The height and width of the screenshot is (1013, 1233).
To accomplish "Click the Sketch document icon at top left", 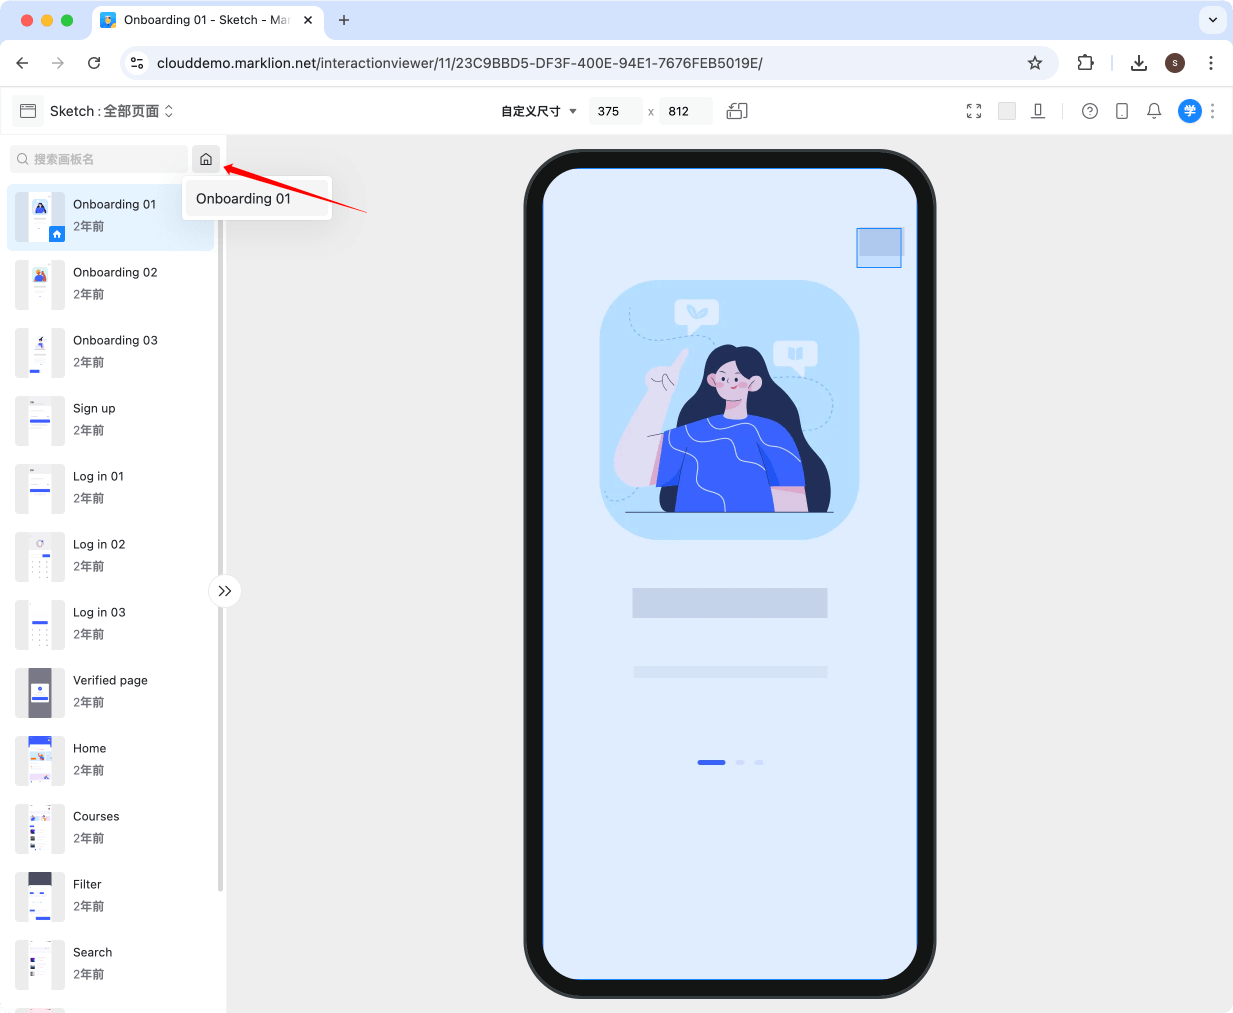I will [27, 111].
